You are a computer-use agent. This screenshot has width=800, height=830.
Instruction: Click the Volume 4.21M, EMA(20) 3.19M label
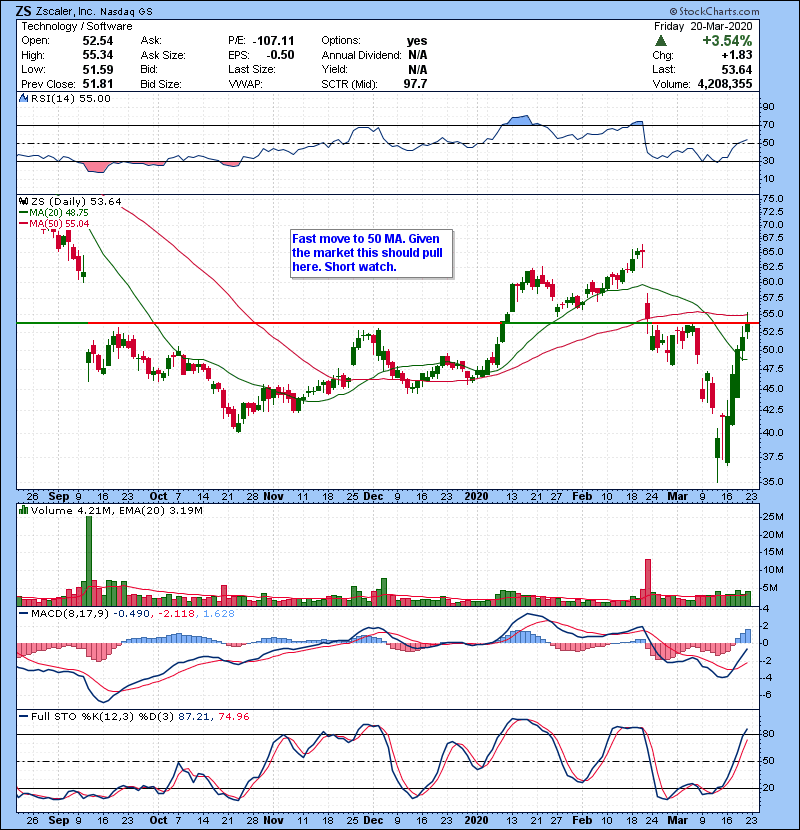(116, 511)
